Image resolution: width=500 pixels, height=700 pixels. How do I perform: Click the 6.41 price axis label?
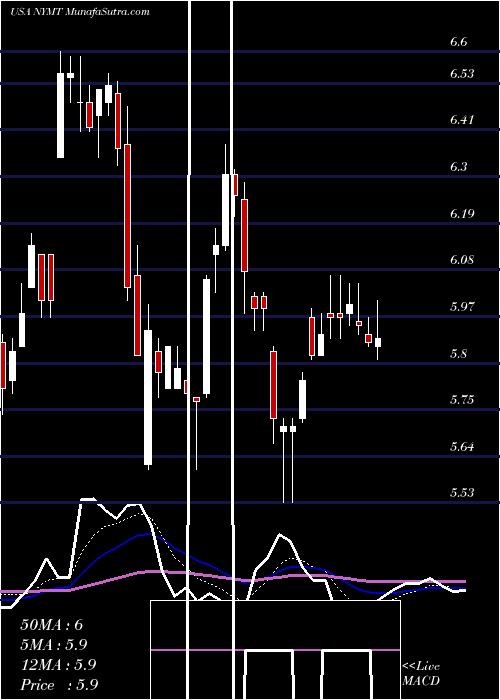(x=462, y=120)
